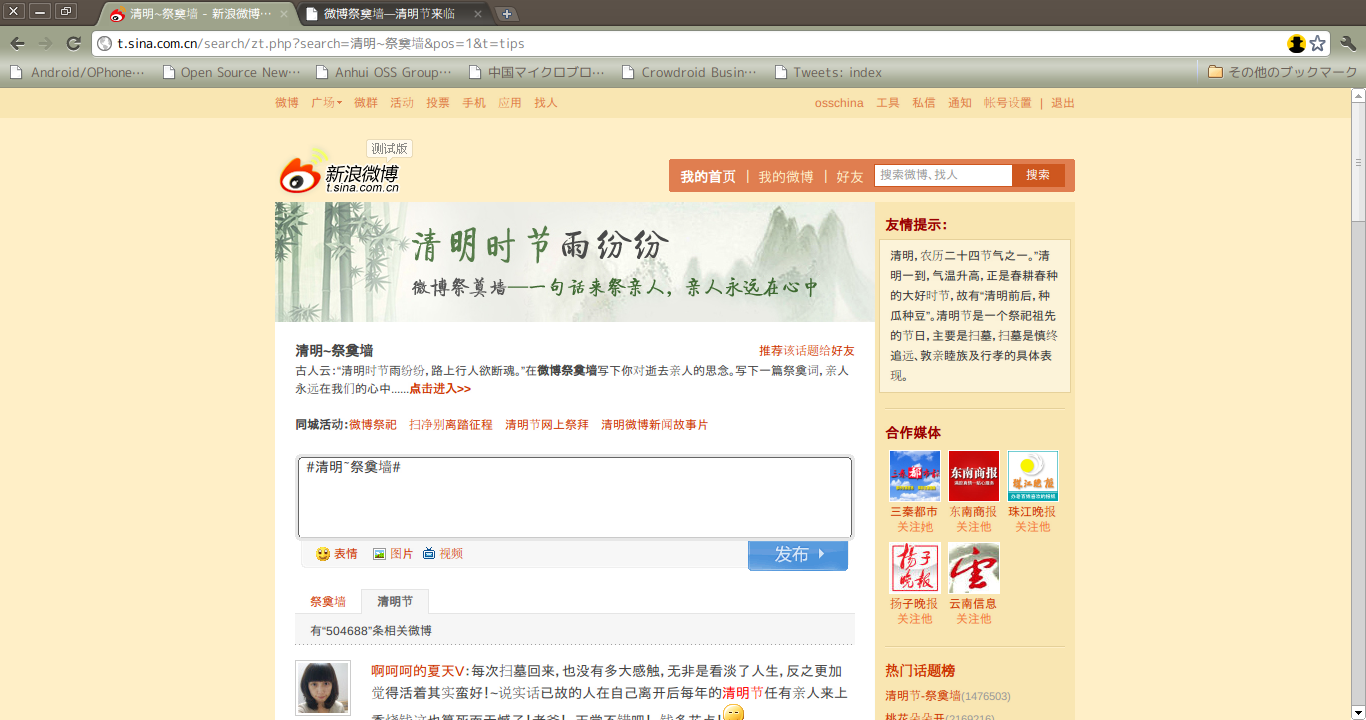Bookmark this page with the star icon
The height and width of the screenshot is (720, 1366).
(1318, 43)
